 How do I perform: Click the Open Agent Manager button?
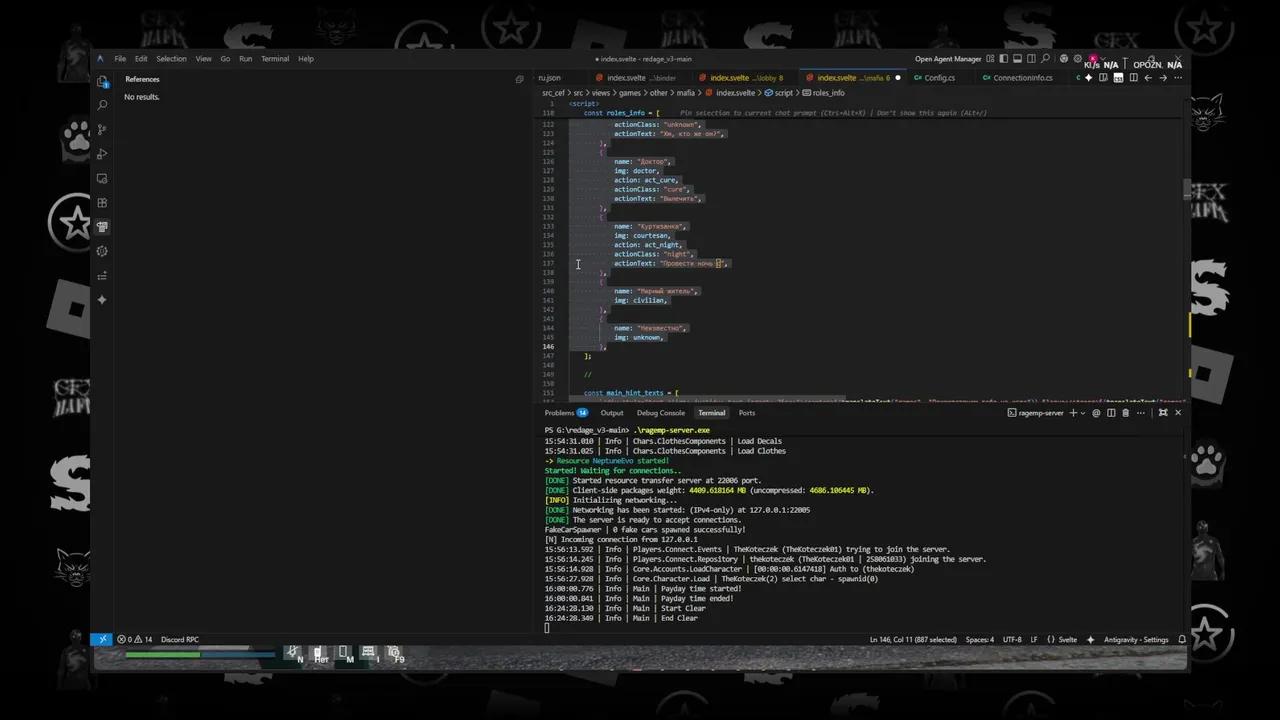click(947, 59)
